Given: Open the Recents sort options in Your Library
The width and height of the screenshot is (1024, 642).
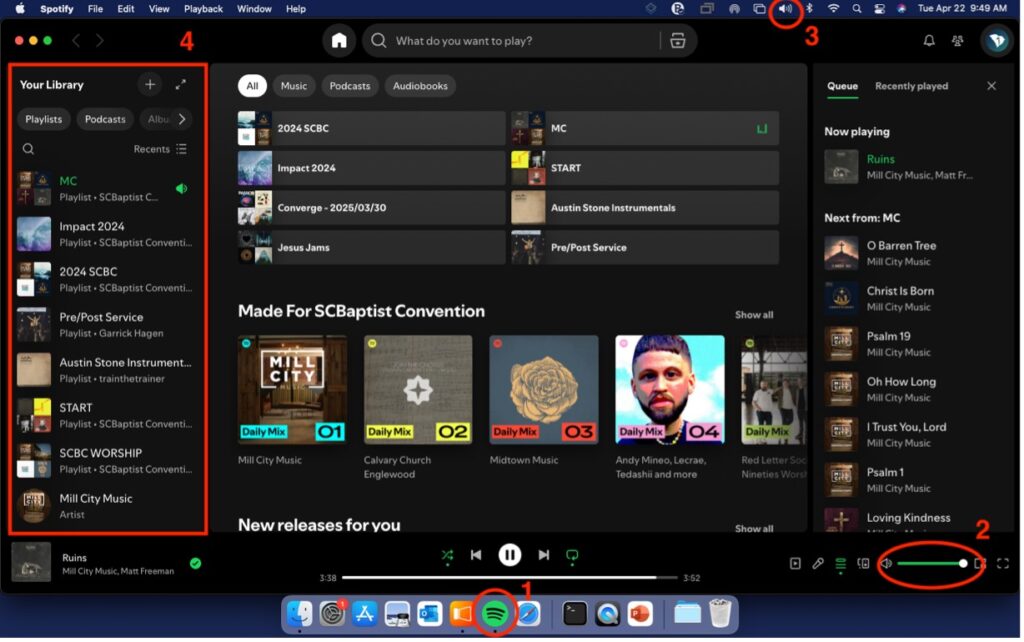Looking at the screenshot, I should click(x=161, y=149).
